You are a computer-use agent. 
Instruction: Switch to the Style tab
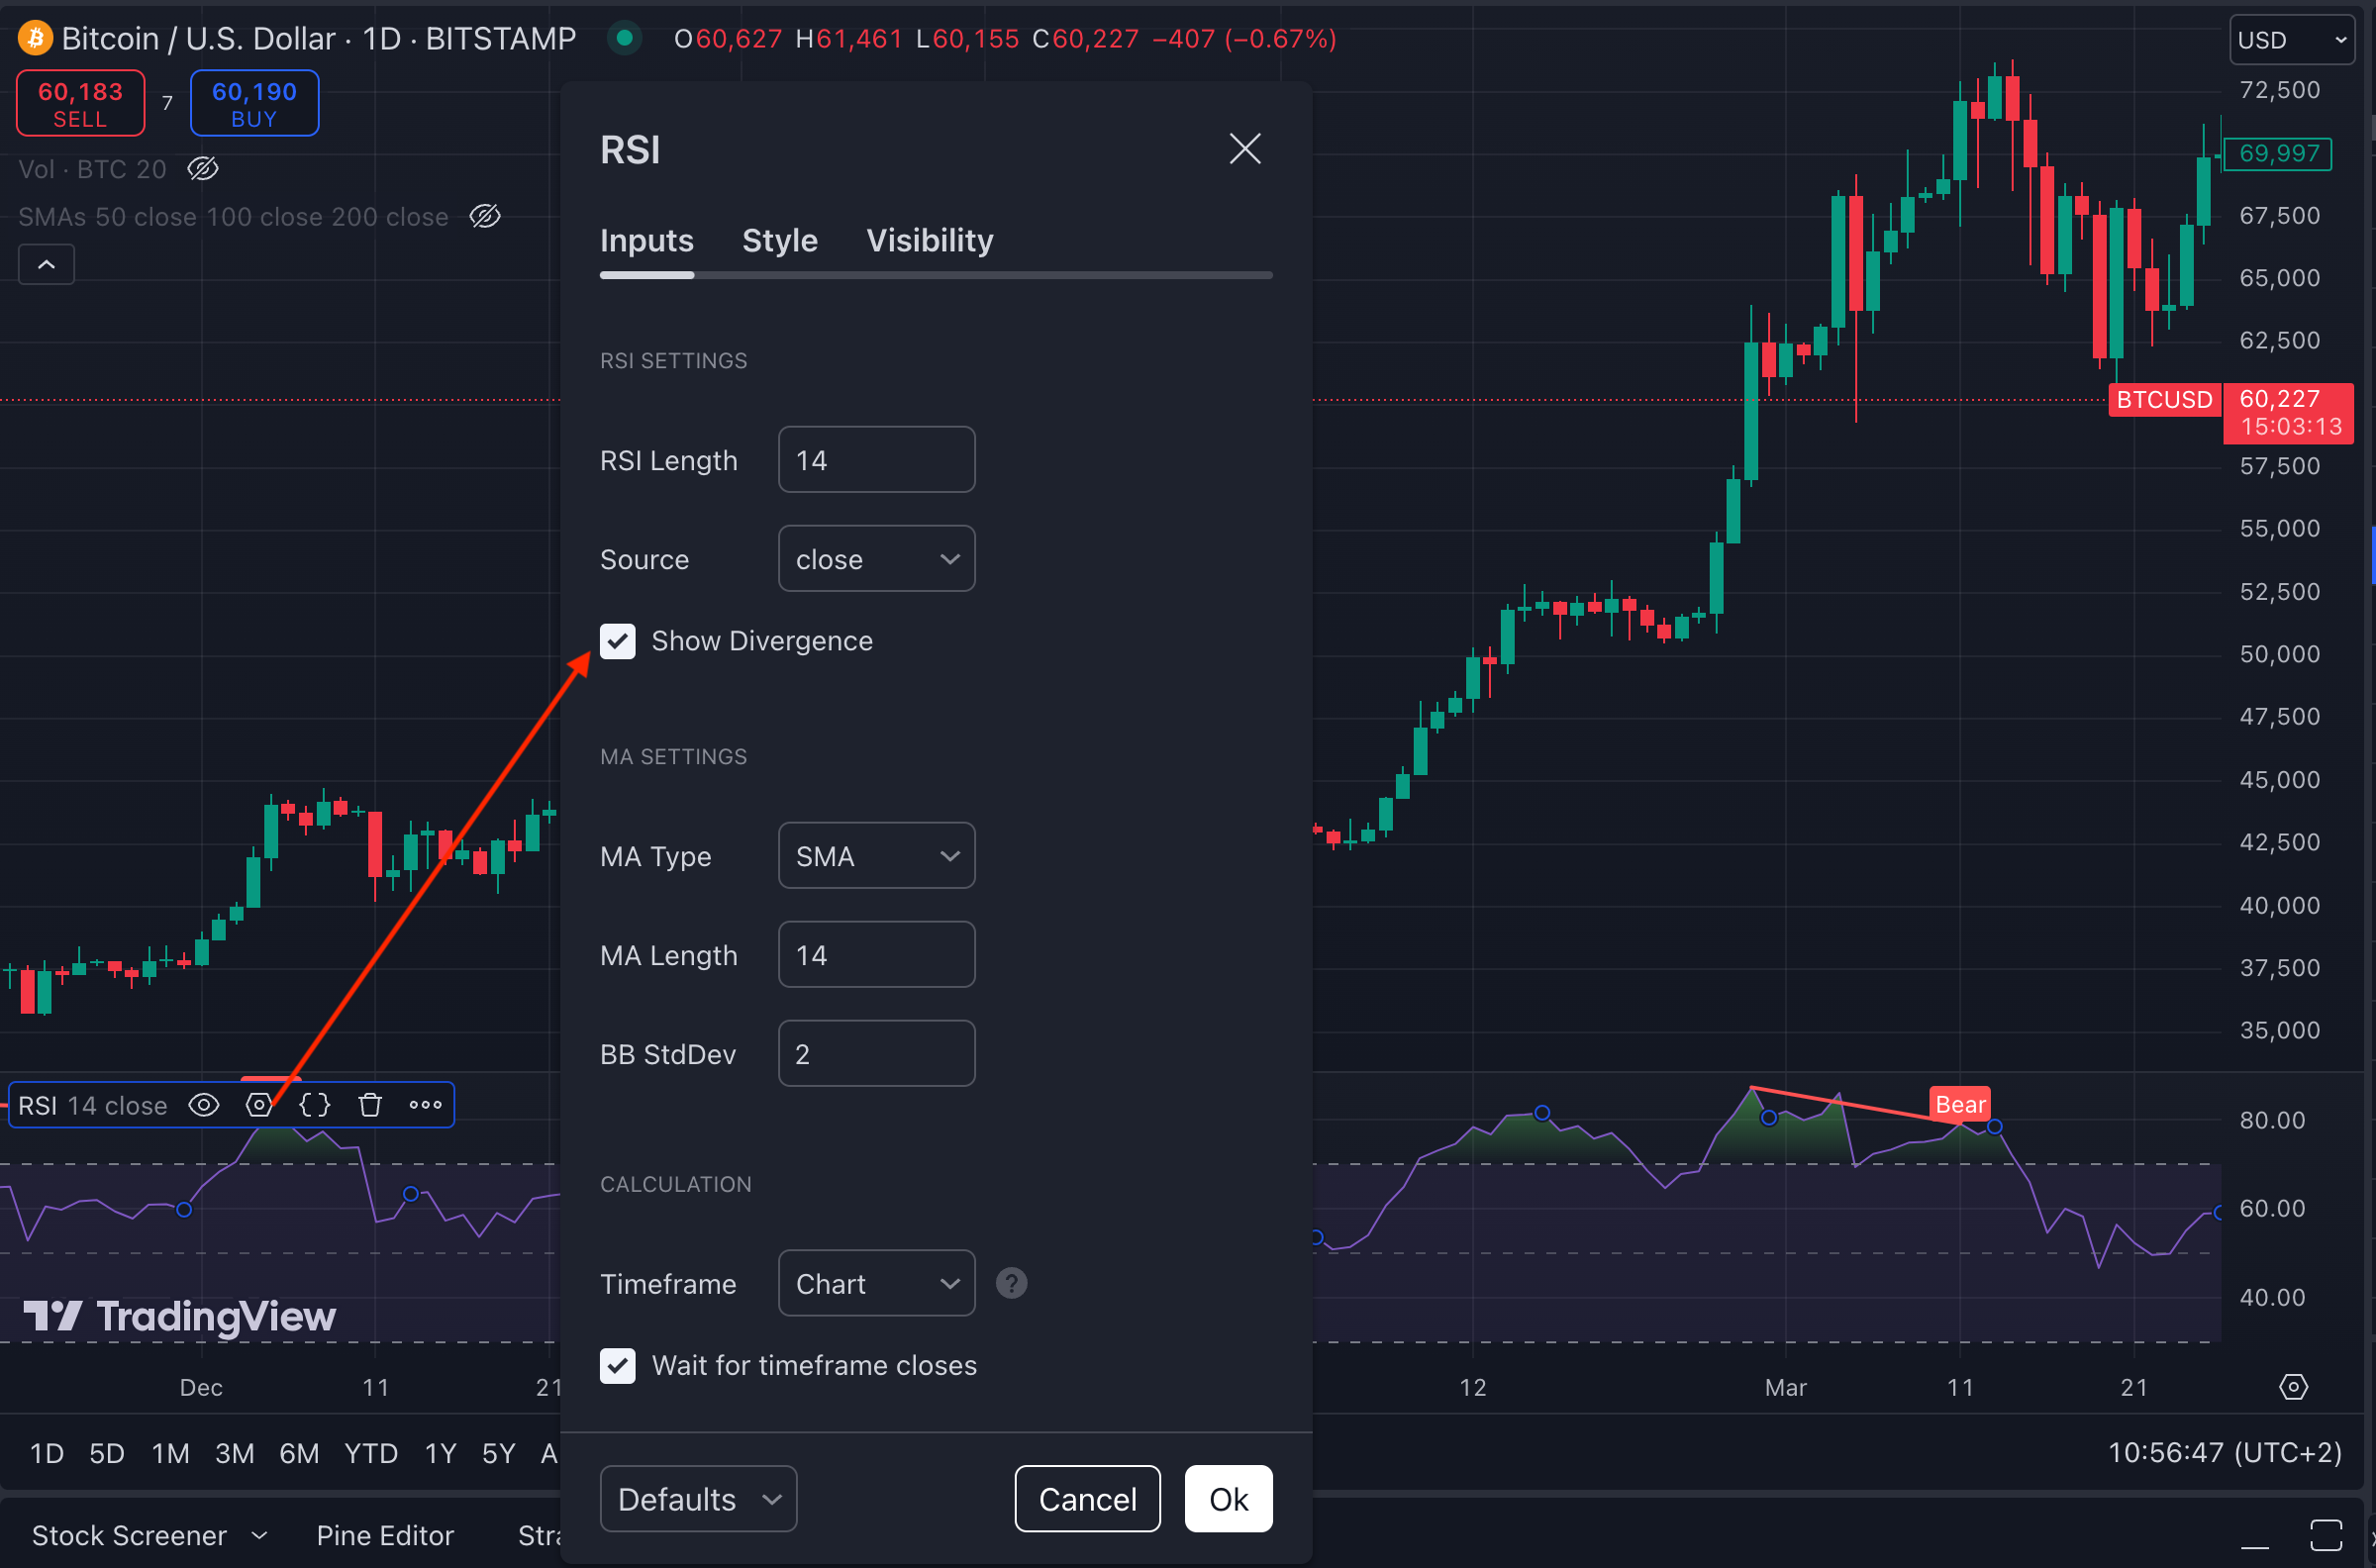pyautogui.click(x=779, y=240)
